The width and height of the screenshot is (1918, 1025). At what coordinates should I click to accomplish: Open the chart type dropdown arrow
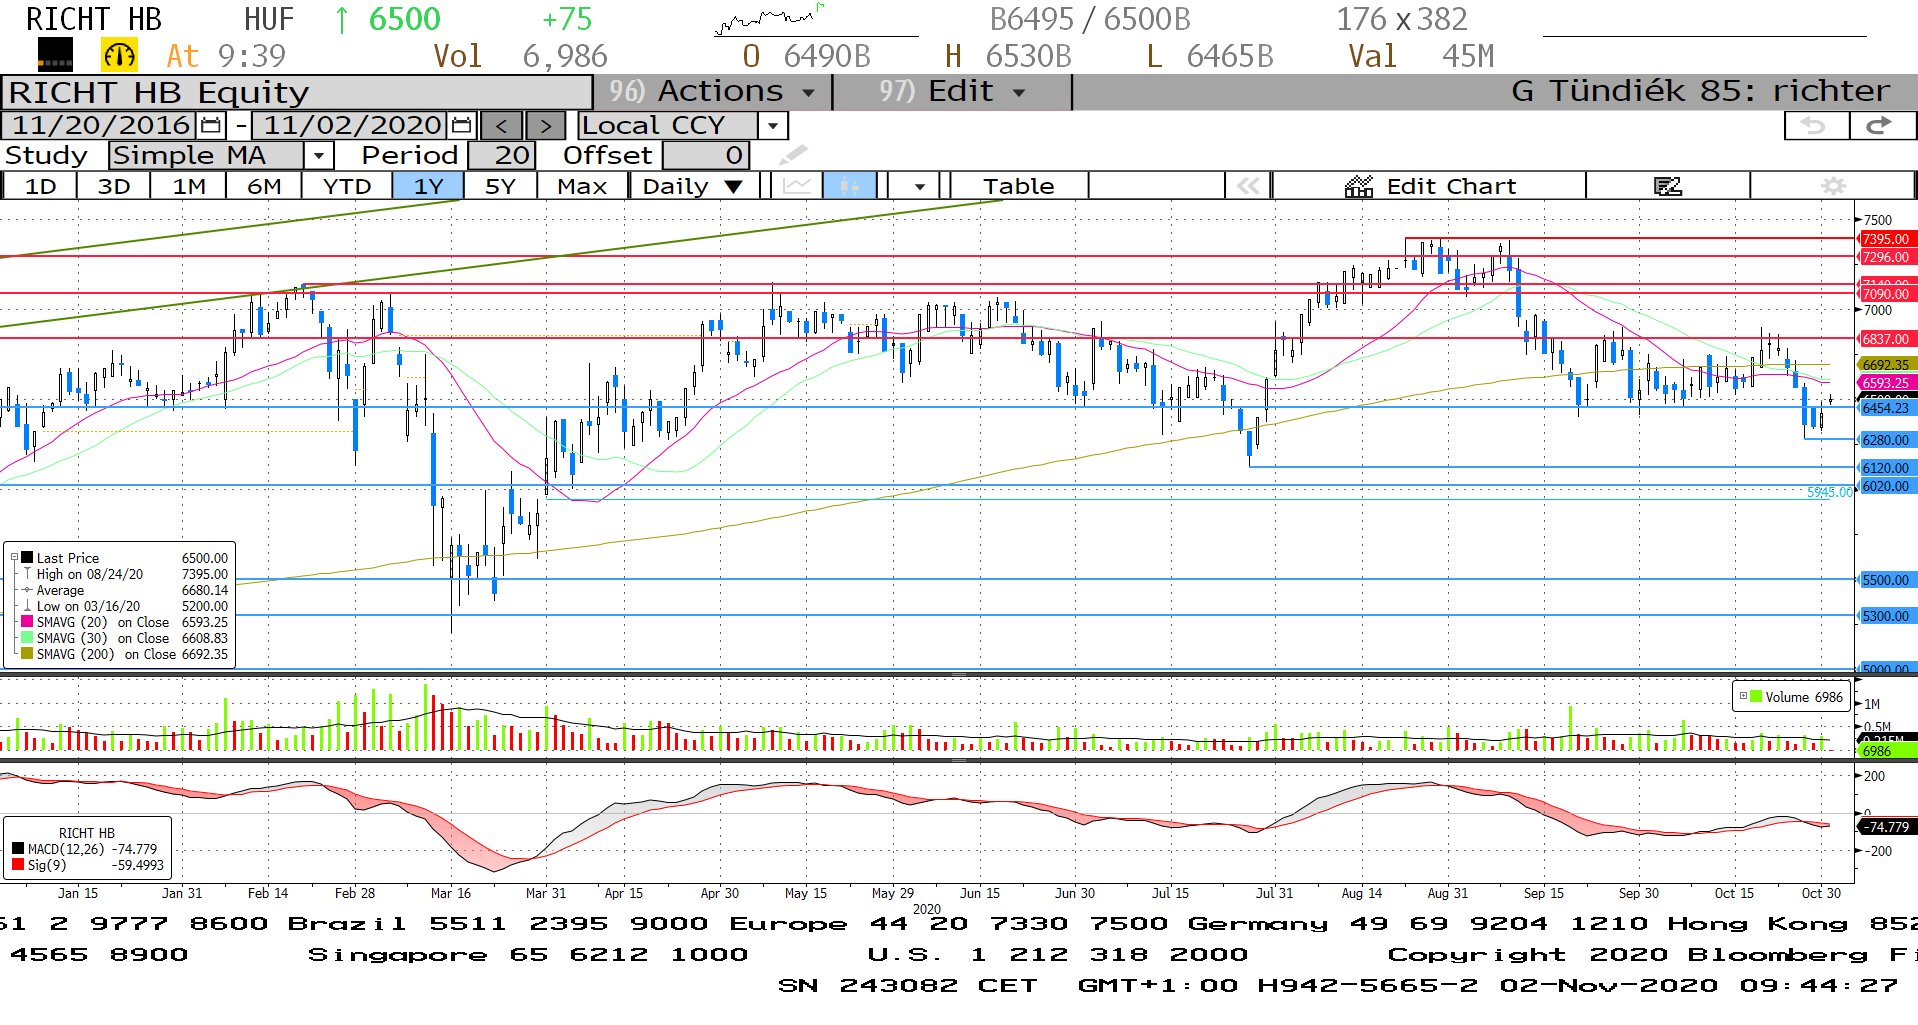918,186
